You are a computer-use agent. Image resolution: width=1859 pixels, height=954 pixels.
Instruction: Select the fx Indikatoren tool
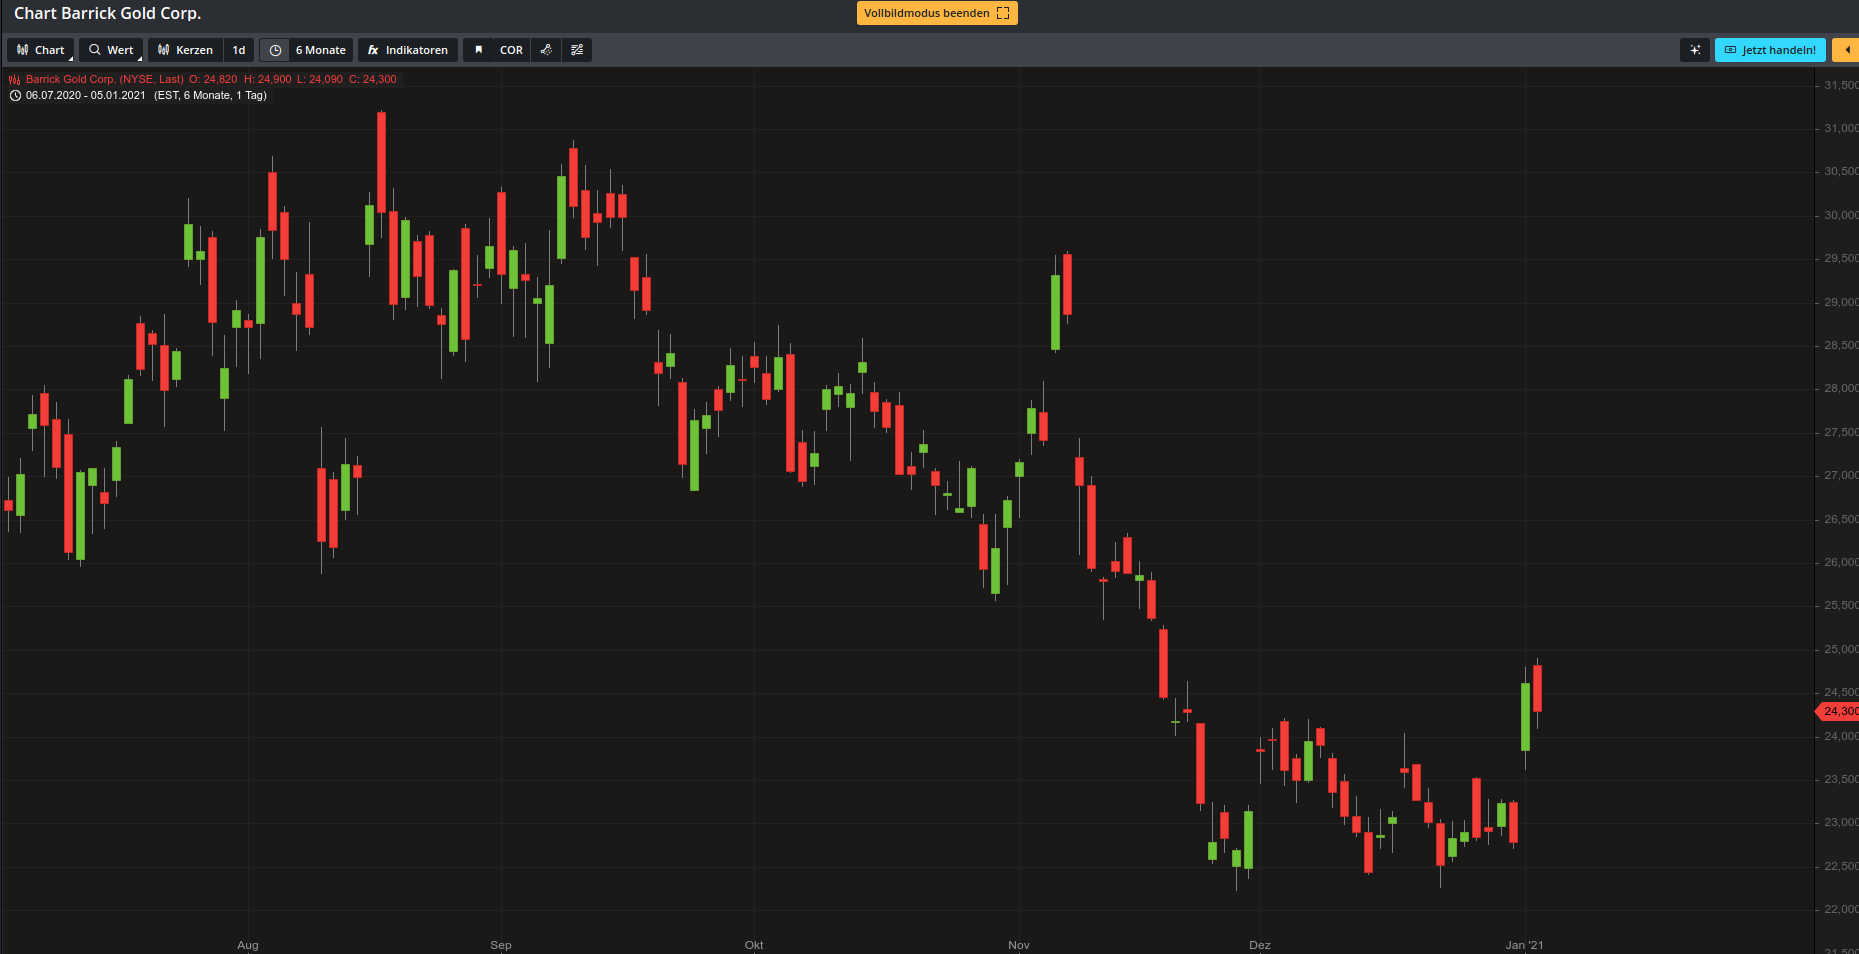(408, 49)
